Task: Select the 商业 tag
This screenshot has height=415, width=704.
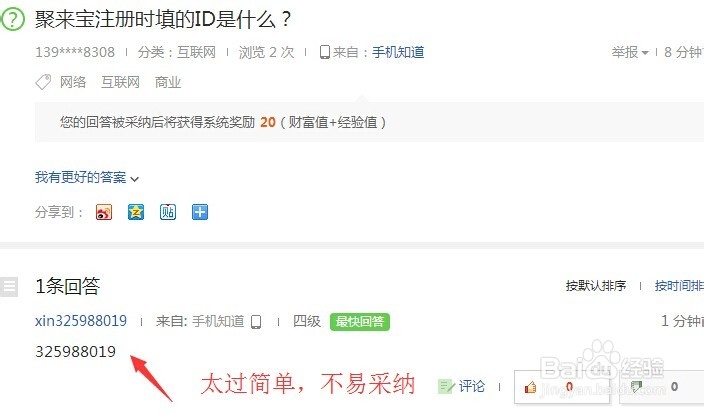Action: [x=167, y=82]
